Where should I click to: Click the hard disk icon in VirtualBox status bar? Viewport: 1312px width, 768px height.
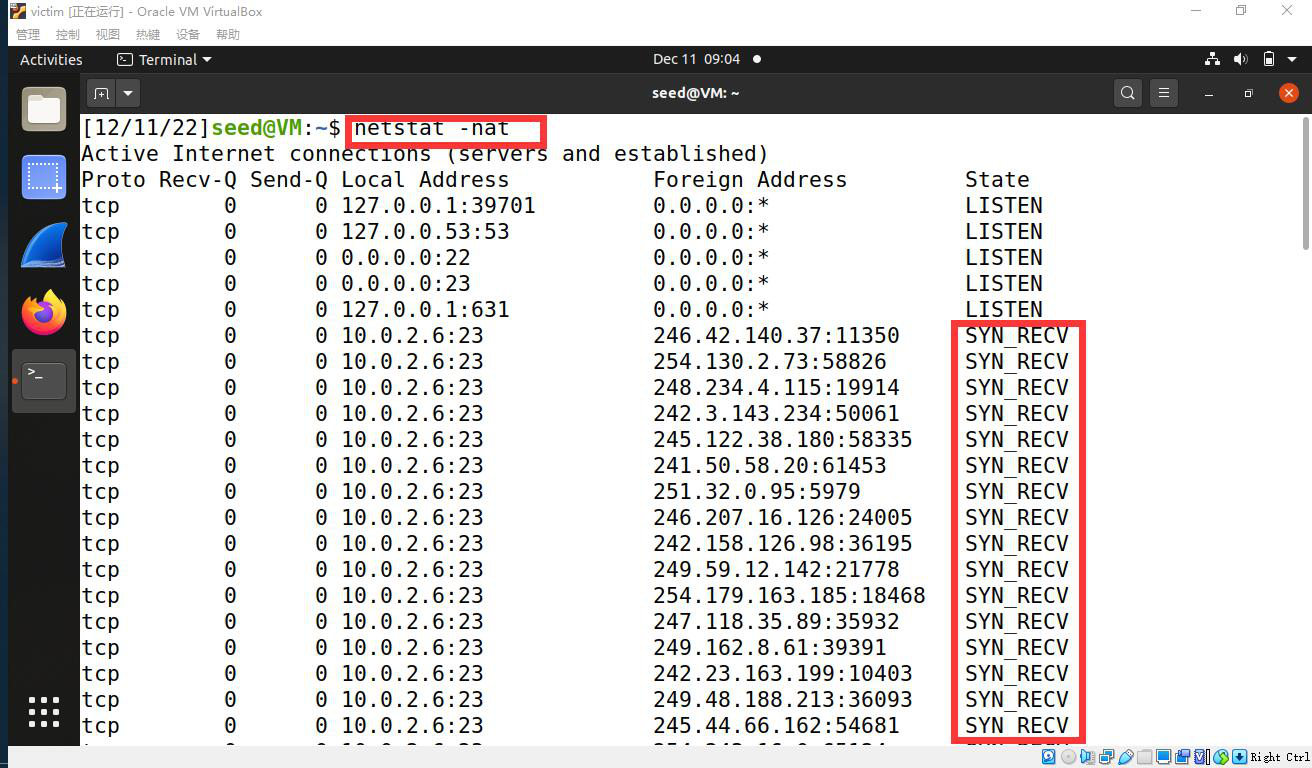click(1048, 757)
